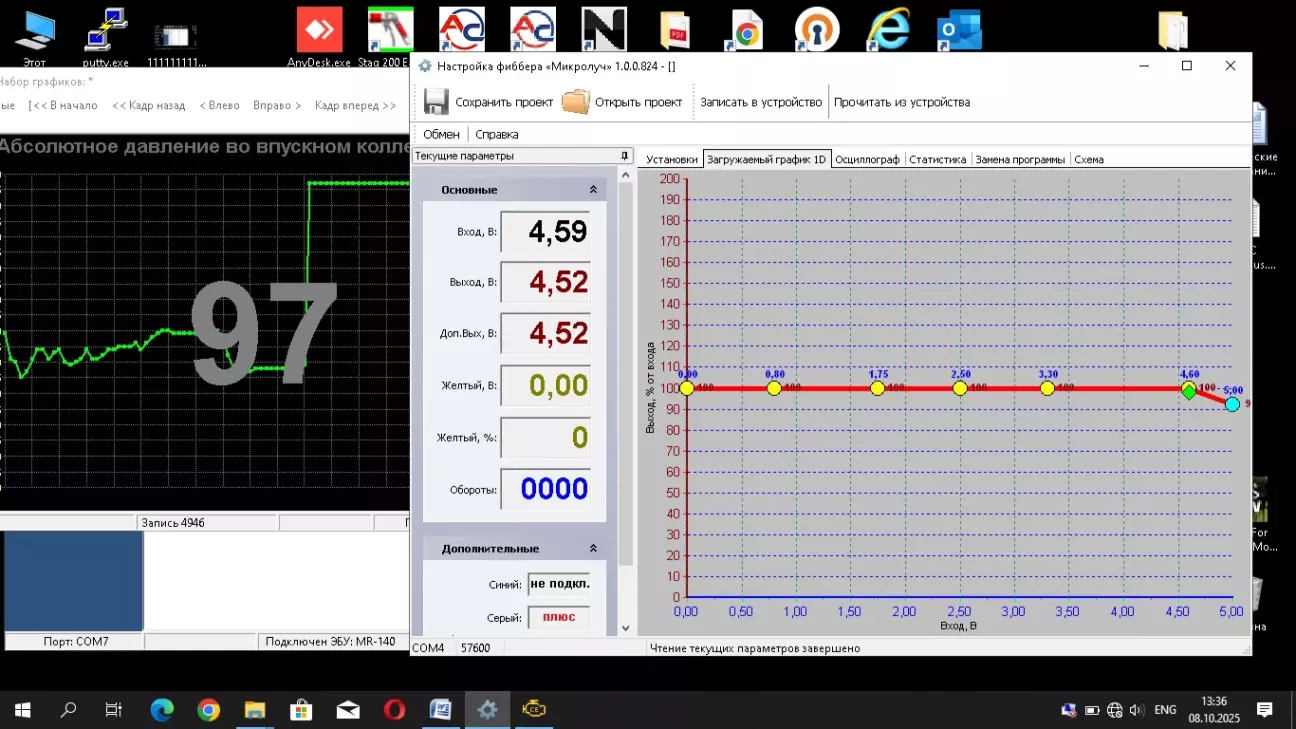
Task: Open the check-engine diagnostic app in taskbar
Action: (x=533, y=710)
